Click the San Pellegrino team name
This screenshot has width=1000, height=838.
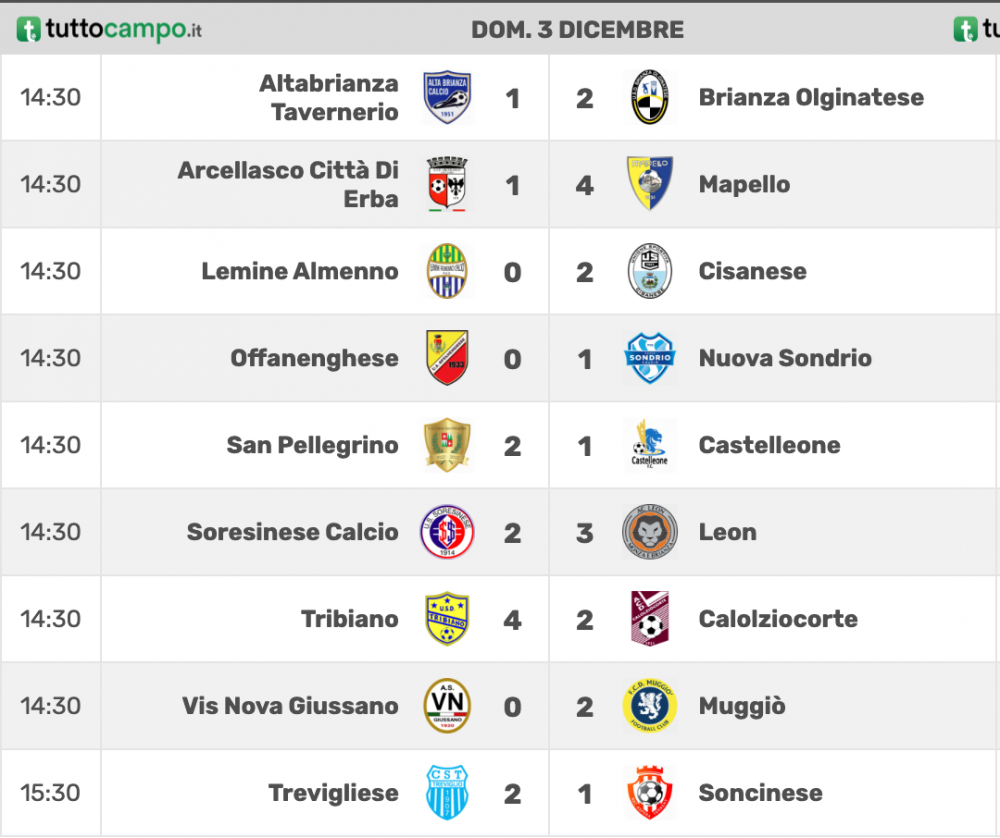[x=312, y=445]
